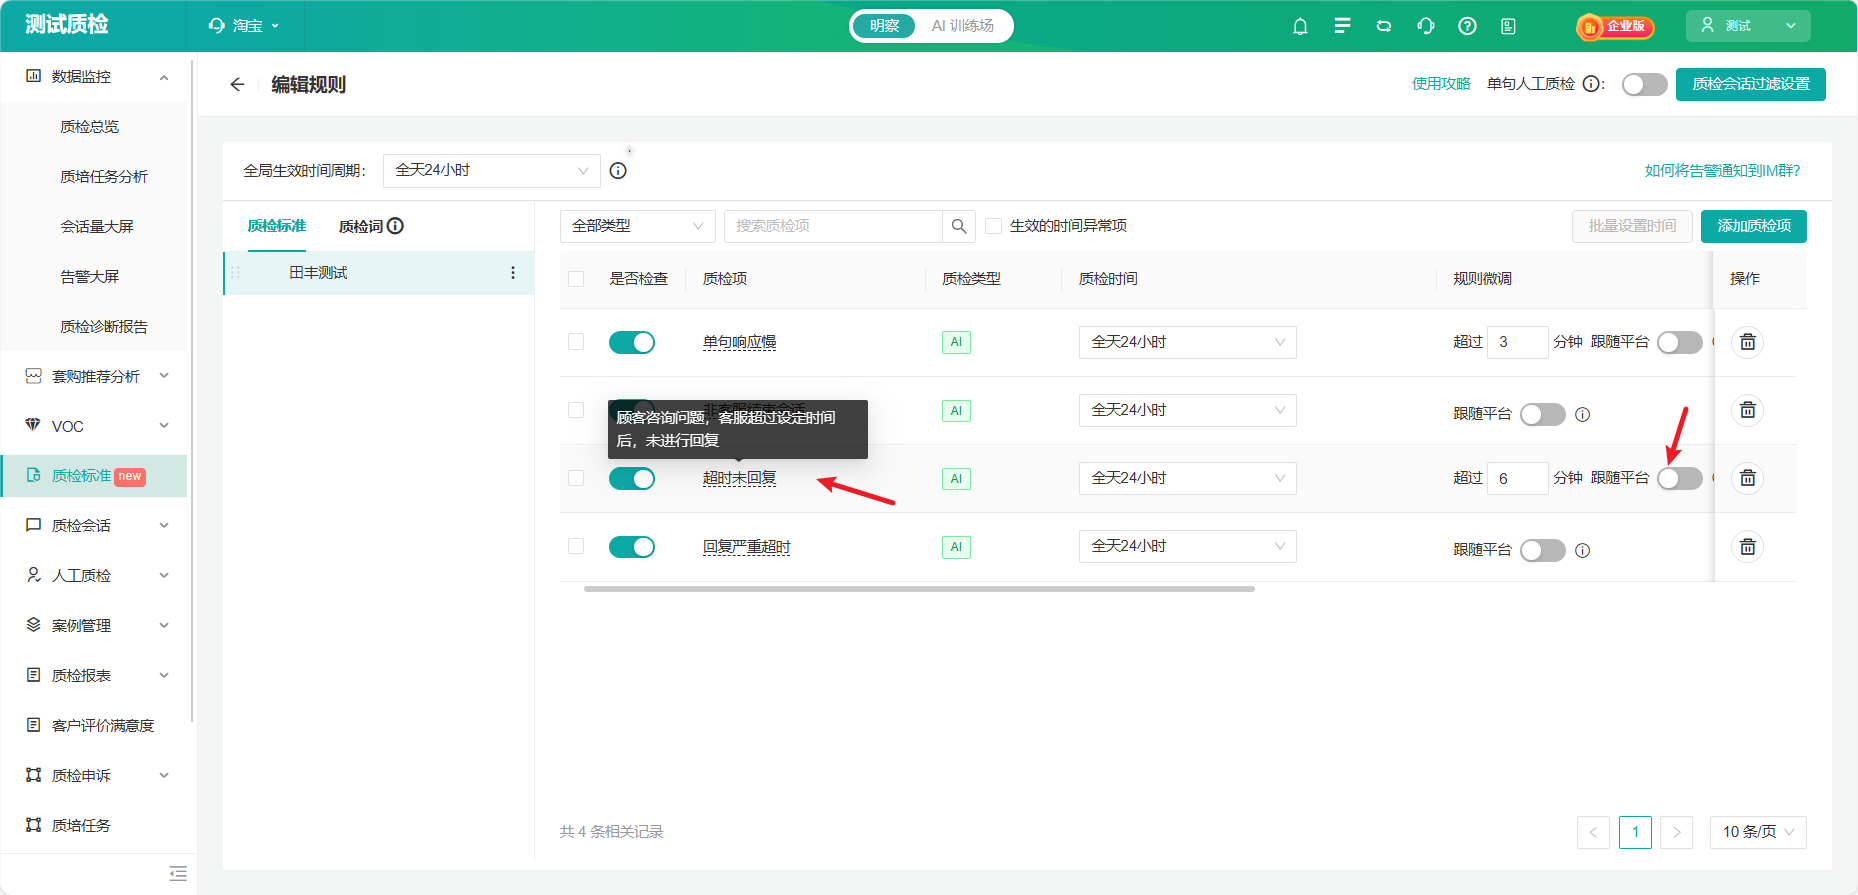The image size is (1858, 895).
Task: Delete the 超时未回复 row with trash icon
Action: click(1747, 478)
